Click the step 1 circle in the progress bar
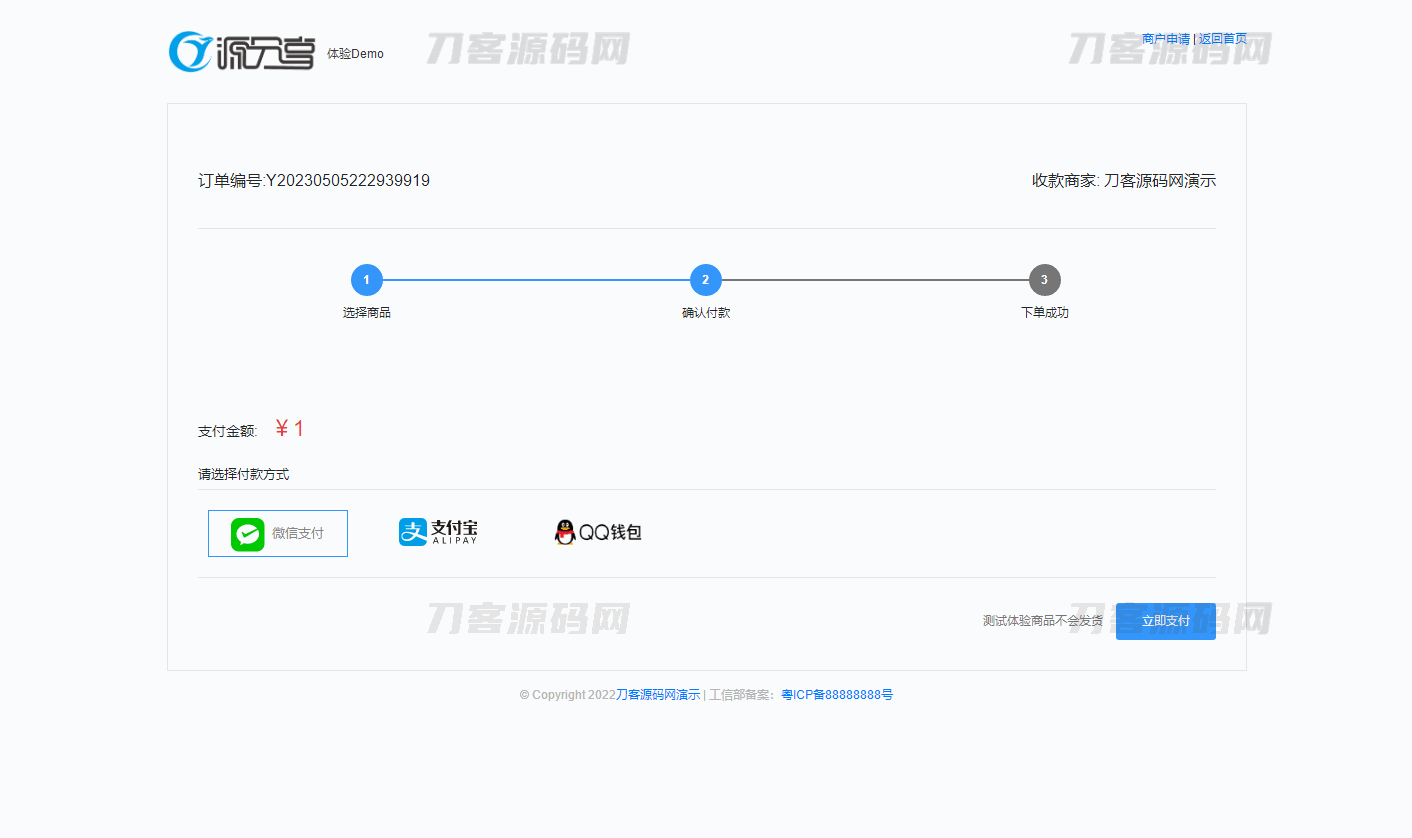 coord(366,280)
